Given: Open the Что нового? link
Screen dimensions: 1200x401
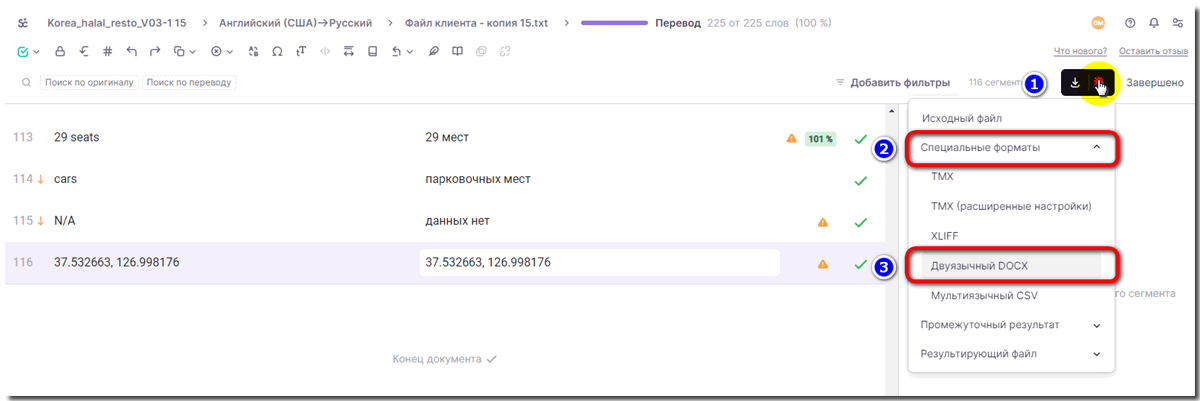Looking at the screenshot, I should [x=1080, y=52].
